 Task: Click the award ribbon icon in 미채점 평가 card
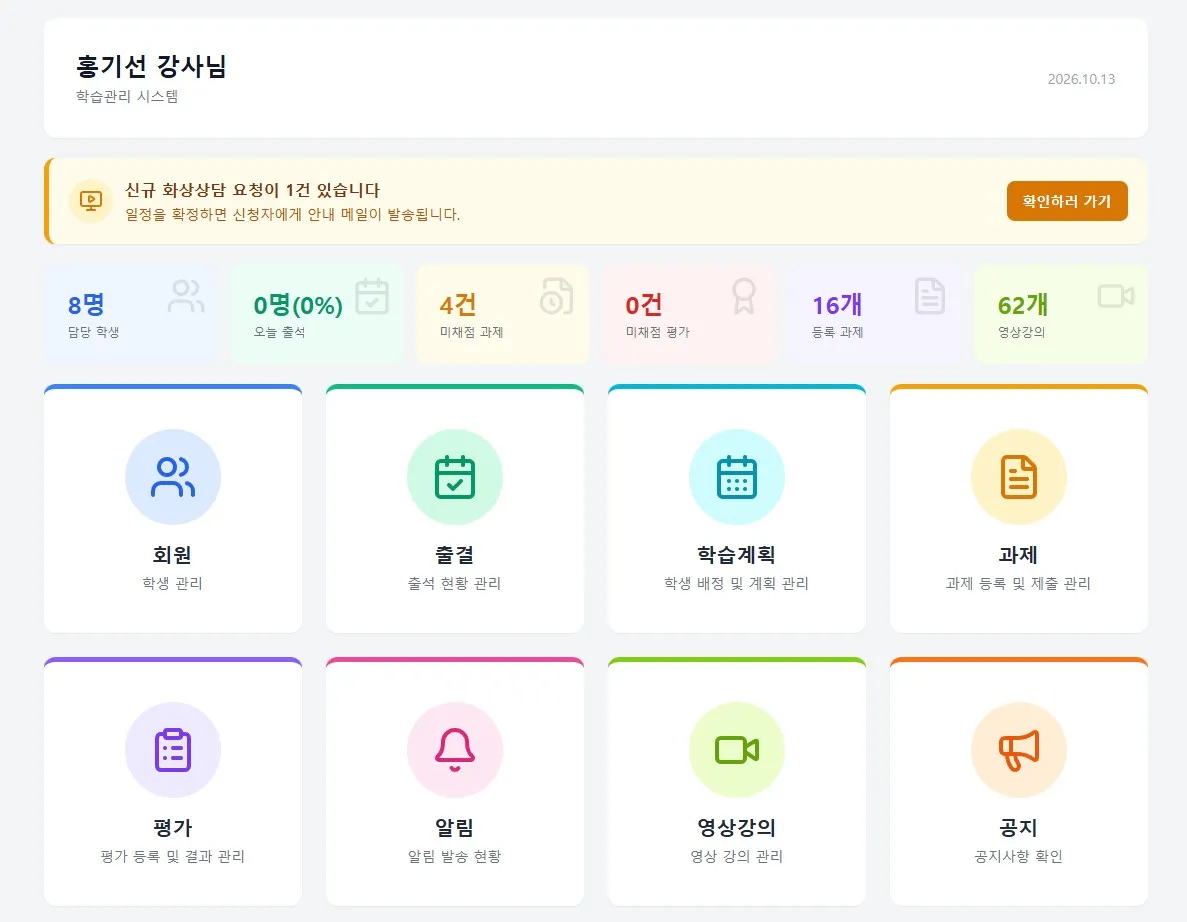743,296
